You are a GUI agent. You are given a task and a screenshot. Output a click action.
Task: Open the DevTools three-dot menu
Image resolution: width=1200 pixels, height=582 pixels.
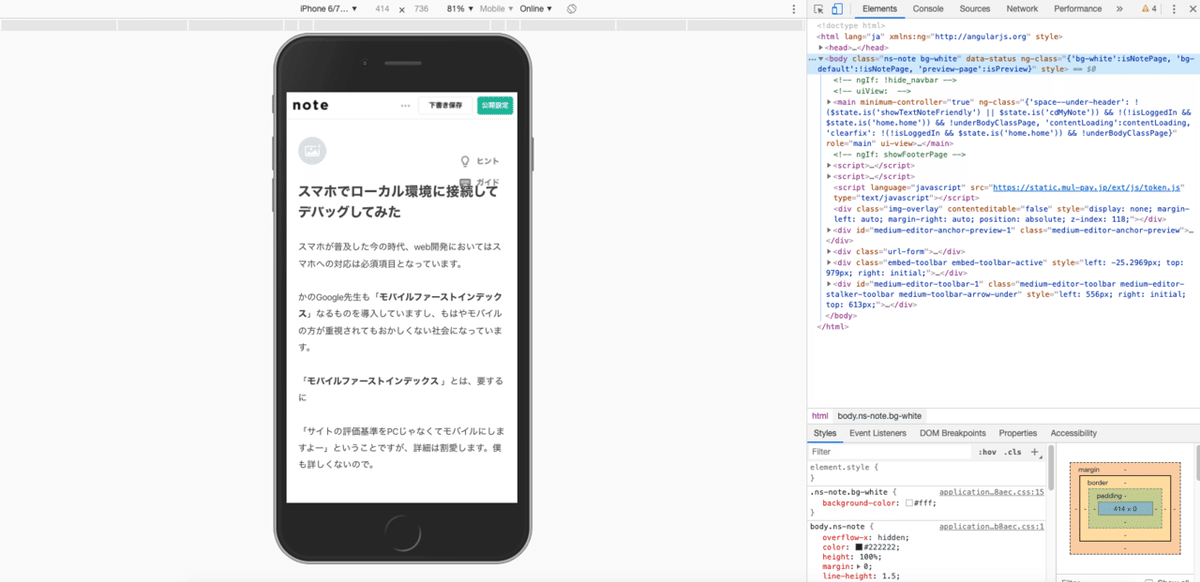(1173, 8)
